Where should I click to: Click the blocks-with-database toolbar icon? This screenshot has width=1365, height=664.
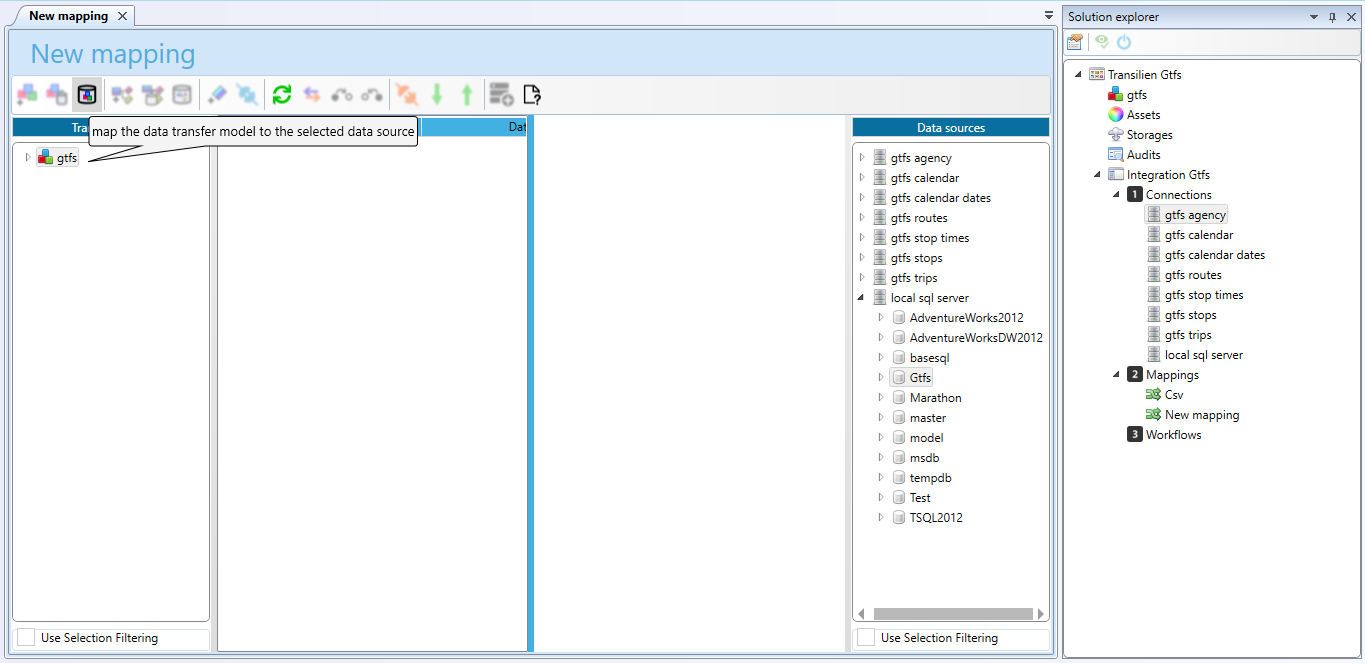[57, 94]
